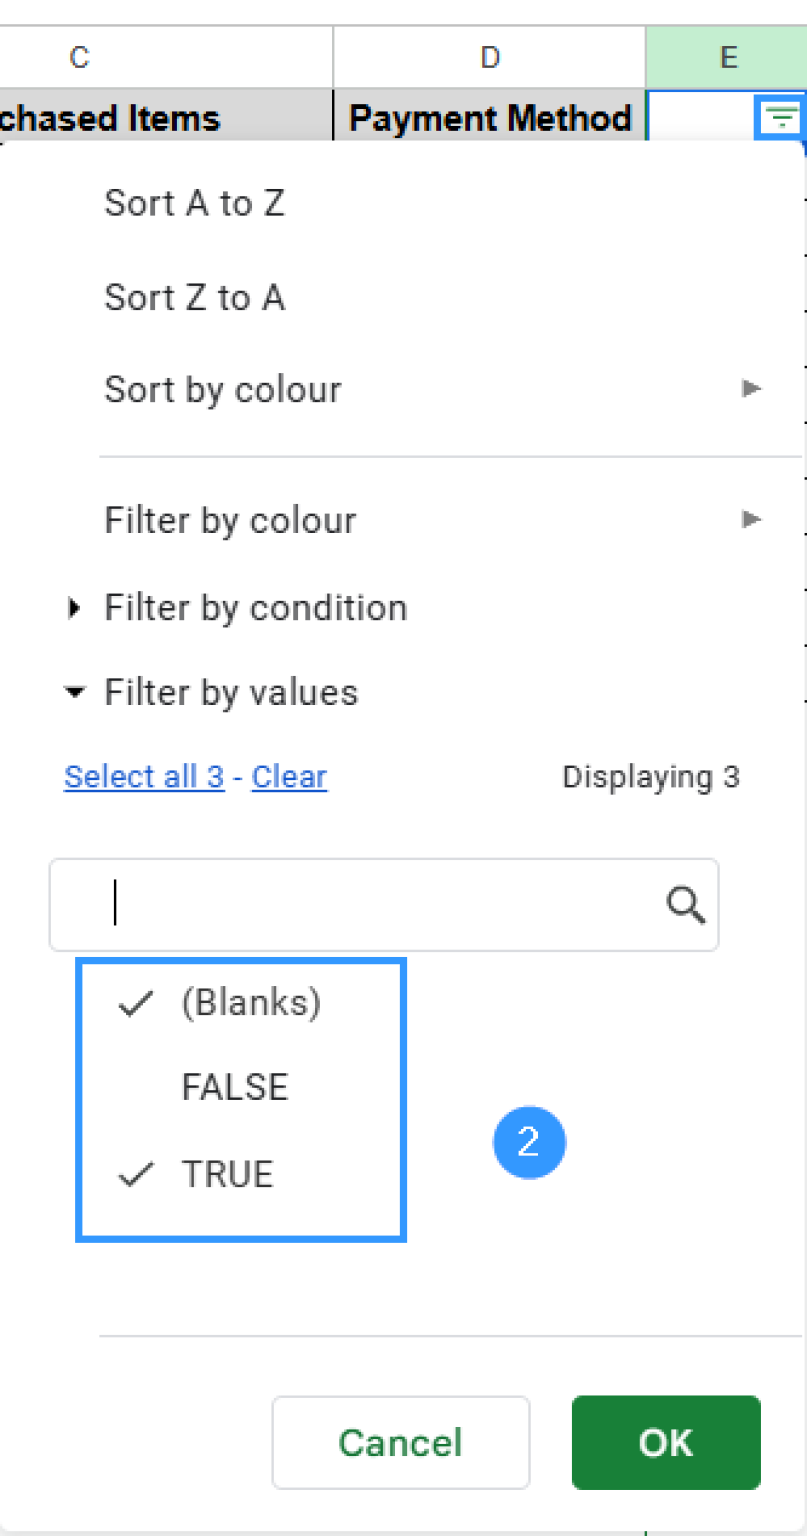Image resolution: width=807 pixels, height=1536 pixels.
Task: Click inside the search values field
Action: (x=350, y=904)
